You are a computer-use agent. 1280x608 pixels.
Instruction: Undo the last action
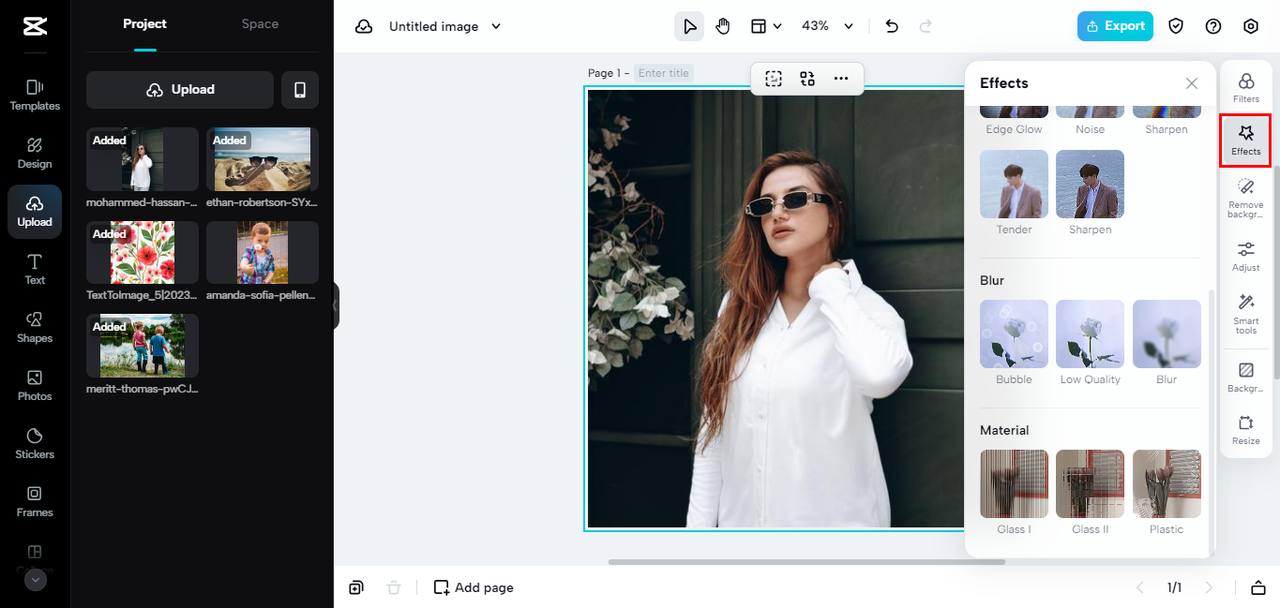892,26
